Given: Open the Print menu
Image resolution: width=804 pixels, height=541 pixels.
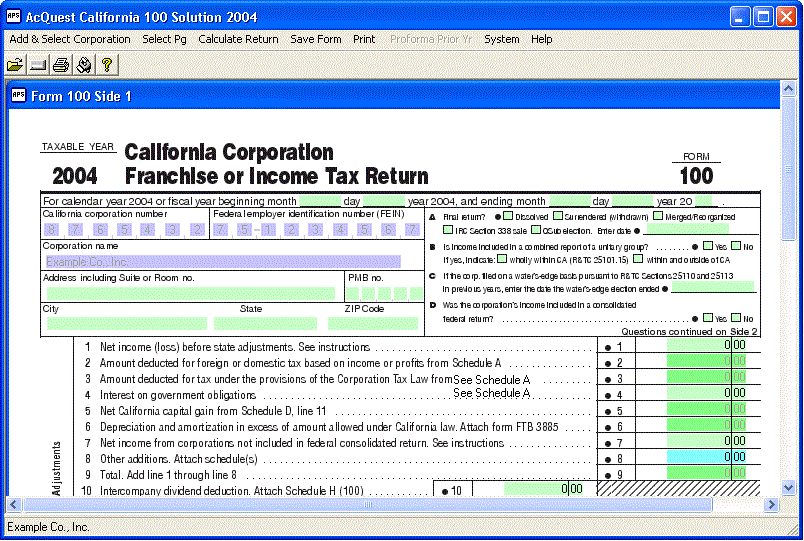Looking at the screenshot, I should pyautogui.click(x=364, y=39).
